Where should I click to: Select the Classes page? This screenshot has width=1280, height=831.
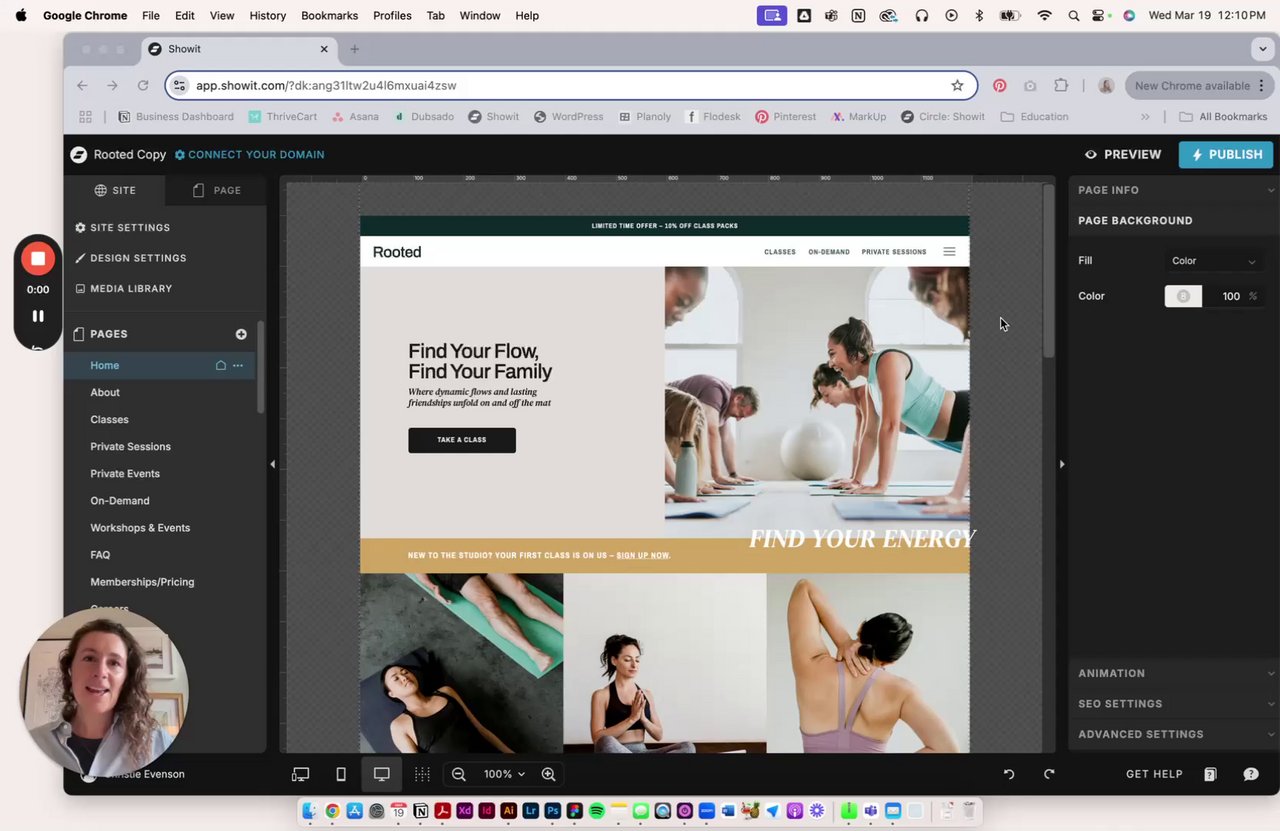[109, 419]
